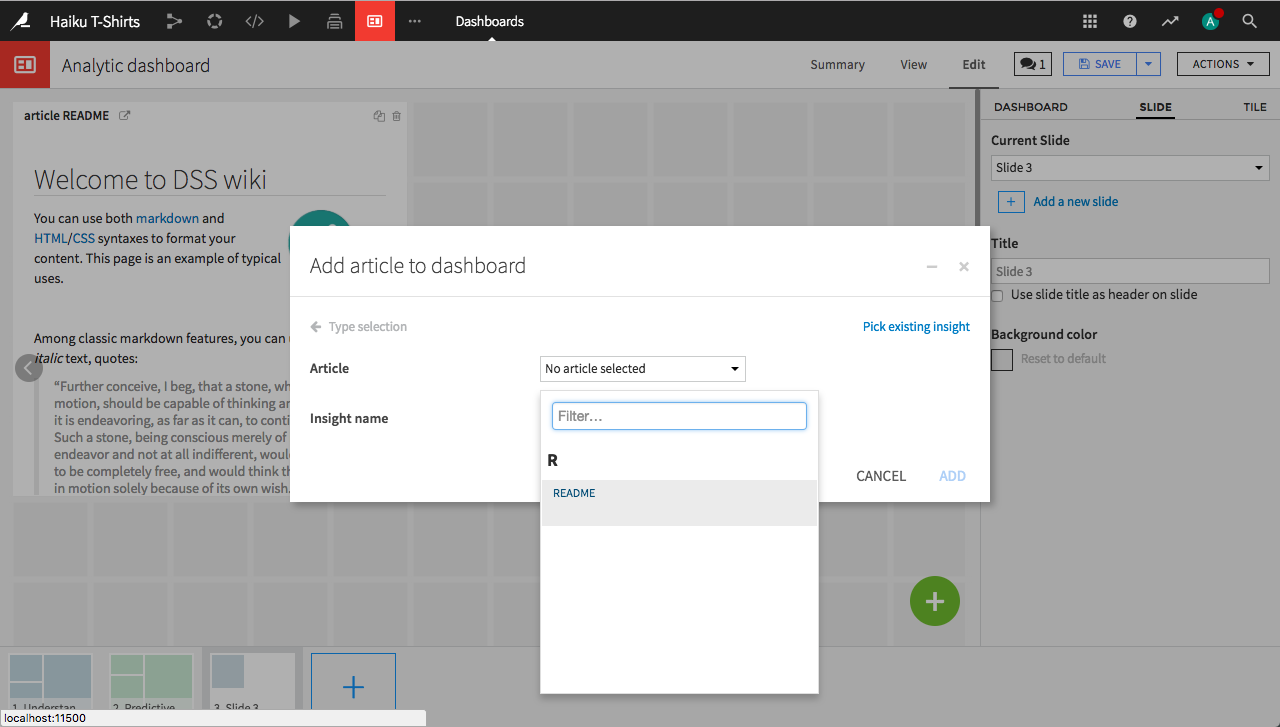Go to previous slide with left arrow

tap(29, 368)
